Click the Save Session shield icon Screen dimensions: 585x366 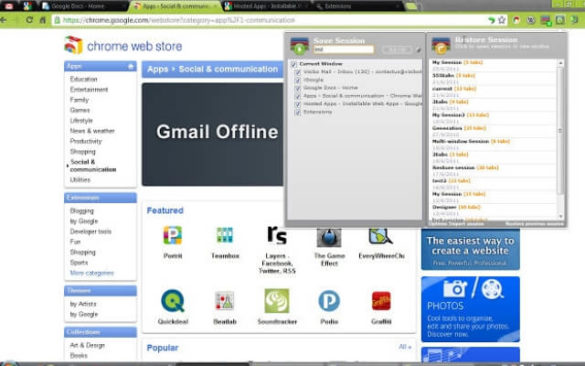[300, 46]
